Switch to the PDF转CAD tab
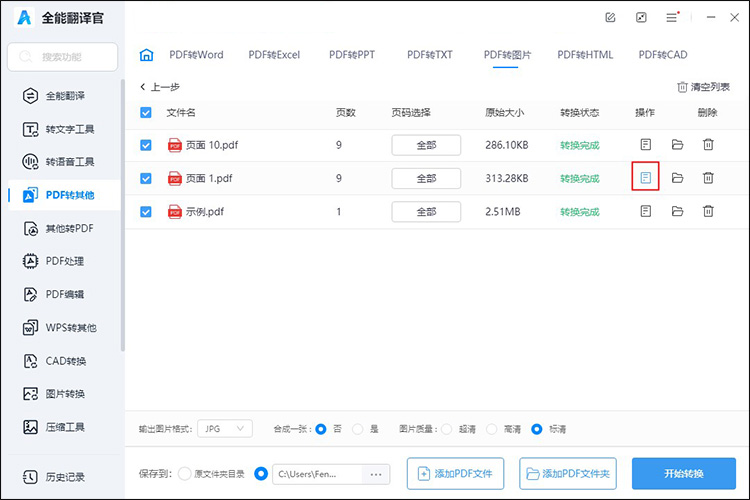The width and height of the screenshot is (750, 500). click(663, 55)
